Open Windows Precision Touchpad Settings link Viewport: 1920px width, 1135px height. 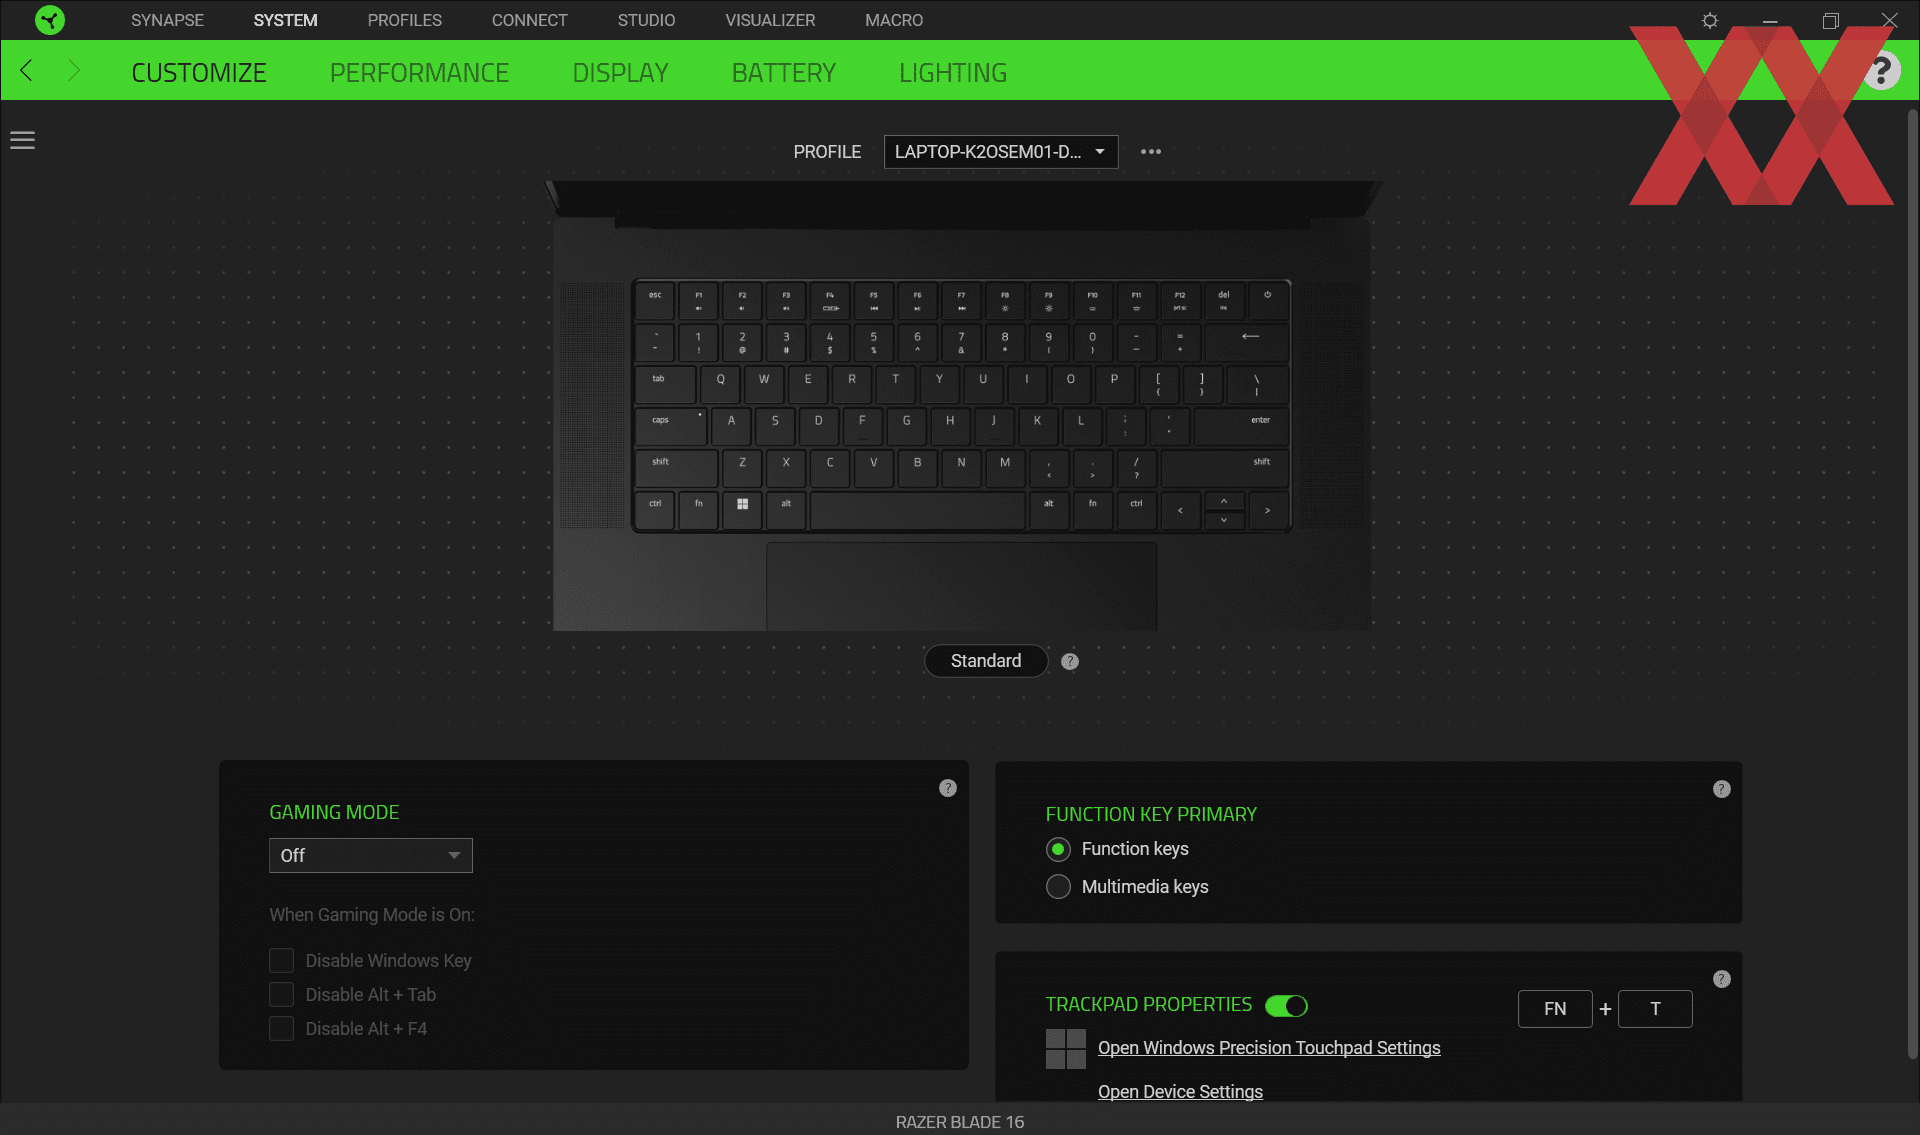(1269, 1047)
